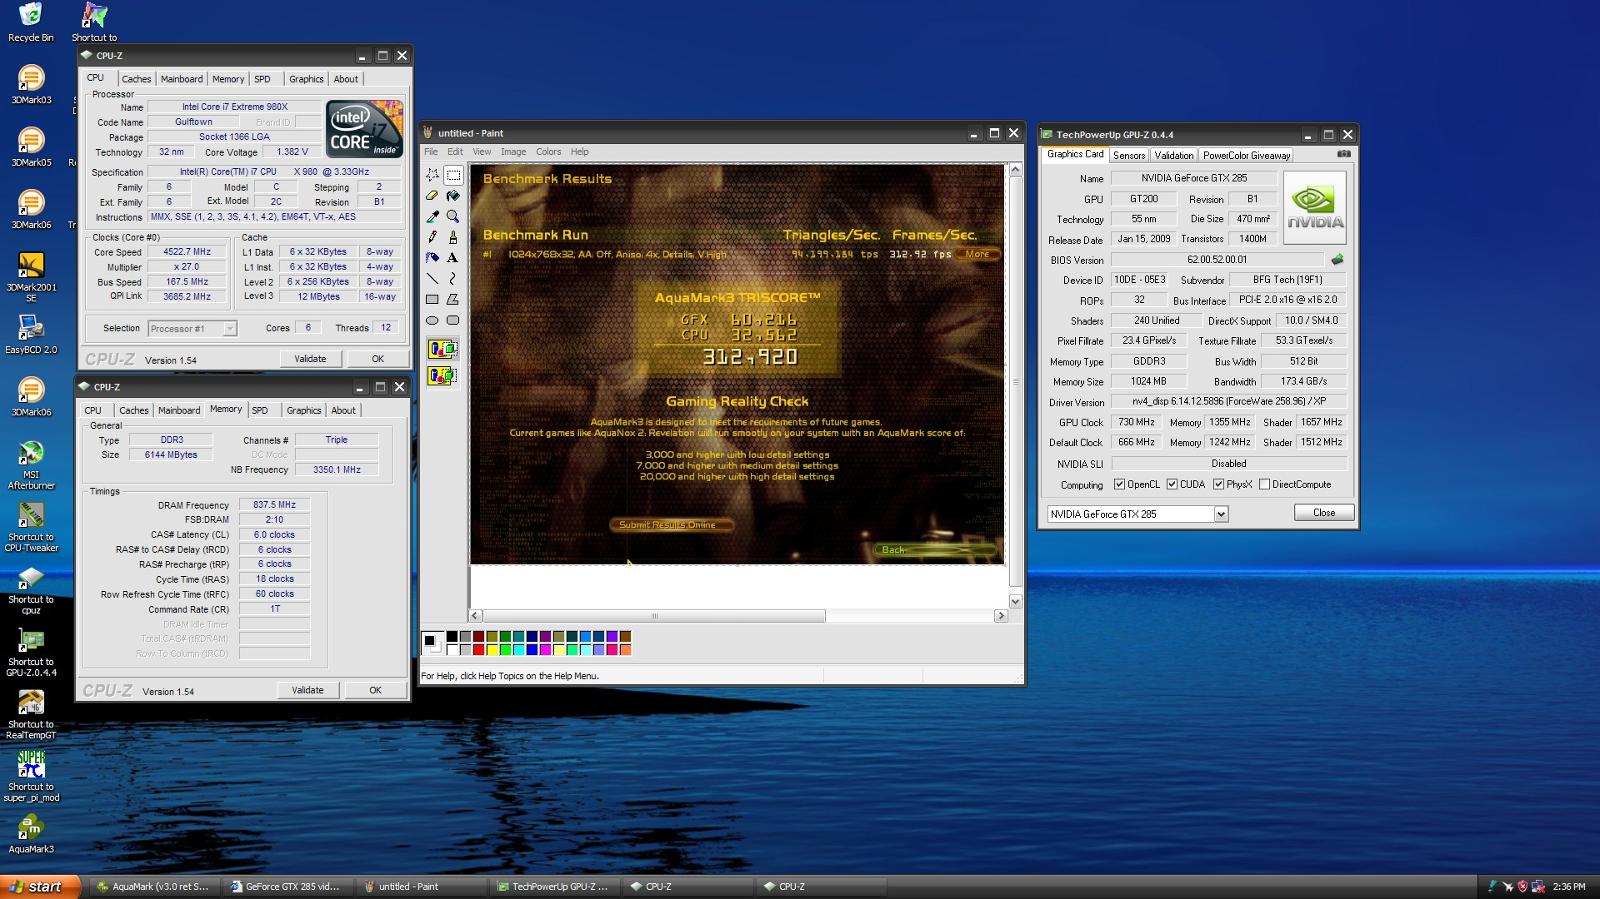This screenshot has width=1600, height=899.
Task: Activate the Pick Color eyedropper tool
Action: tap(432, 216)
